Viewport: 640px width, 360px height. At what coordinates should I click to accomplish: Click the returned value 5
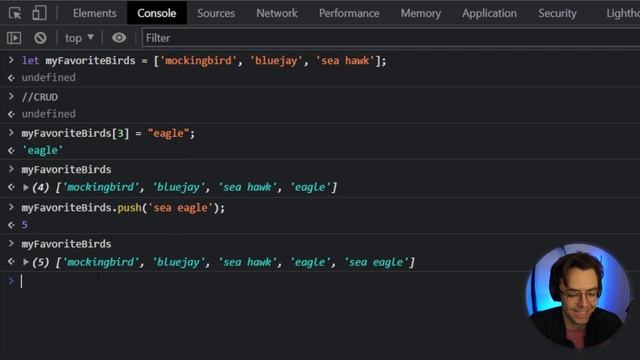(25, 225)
